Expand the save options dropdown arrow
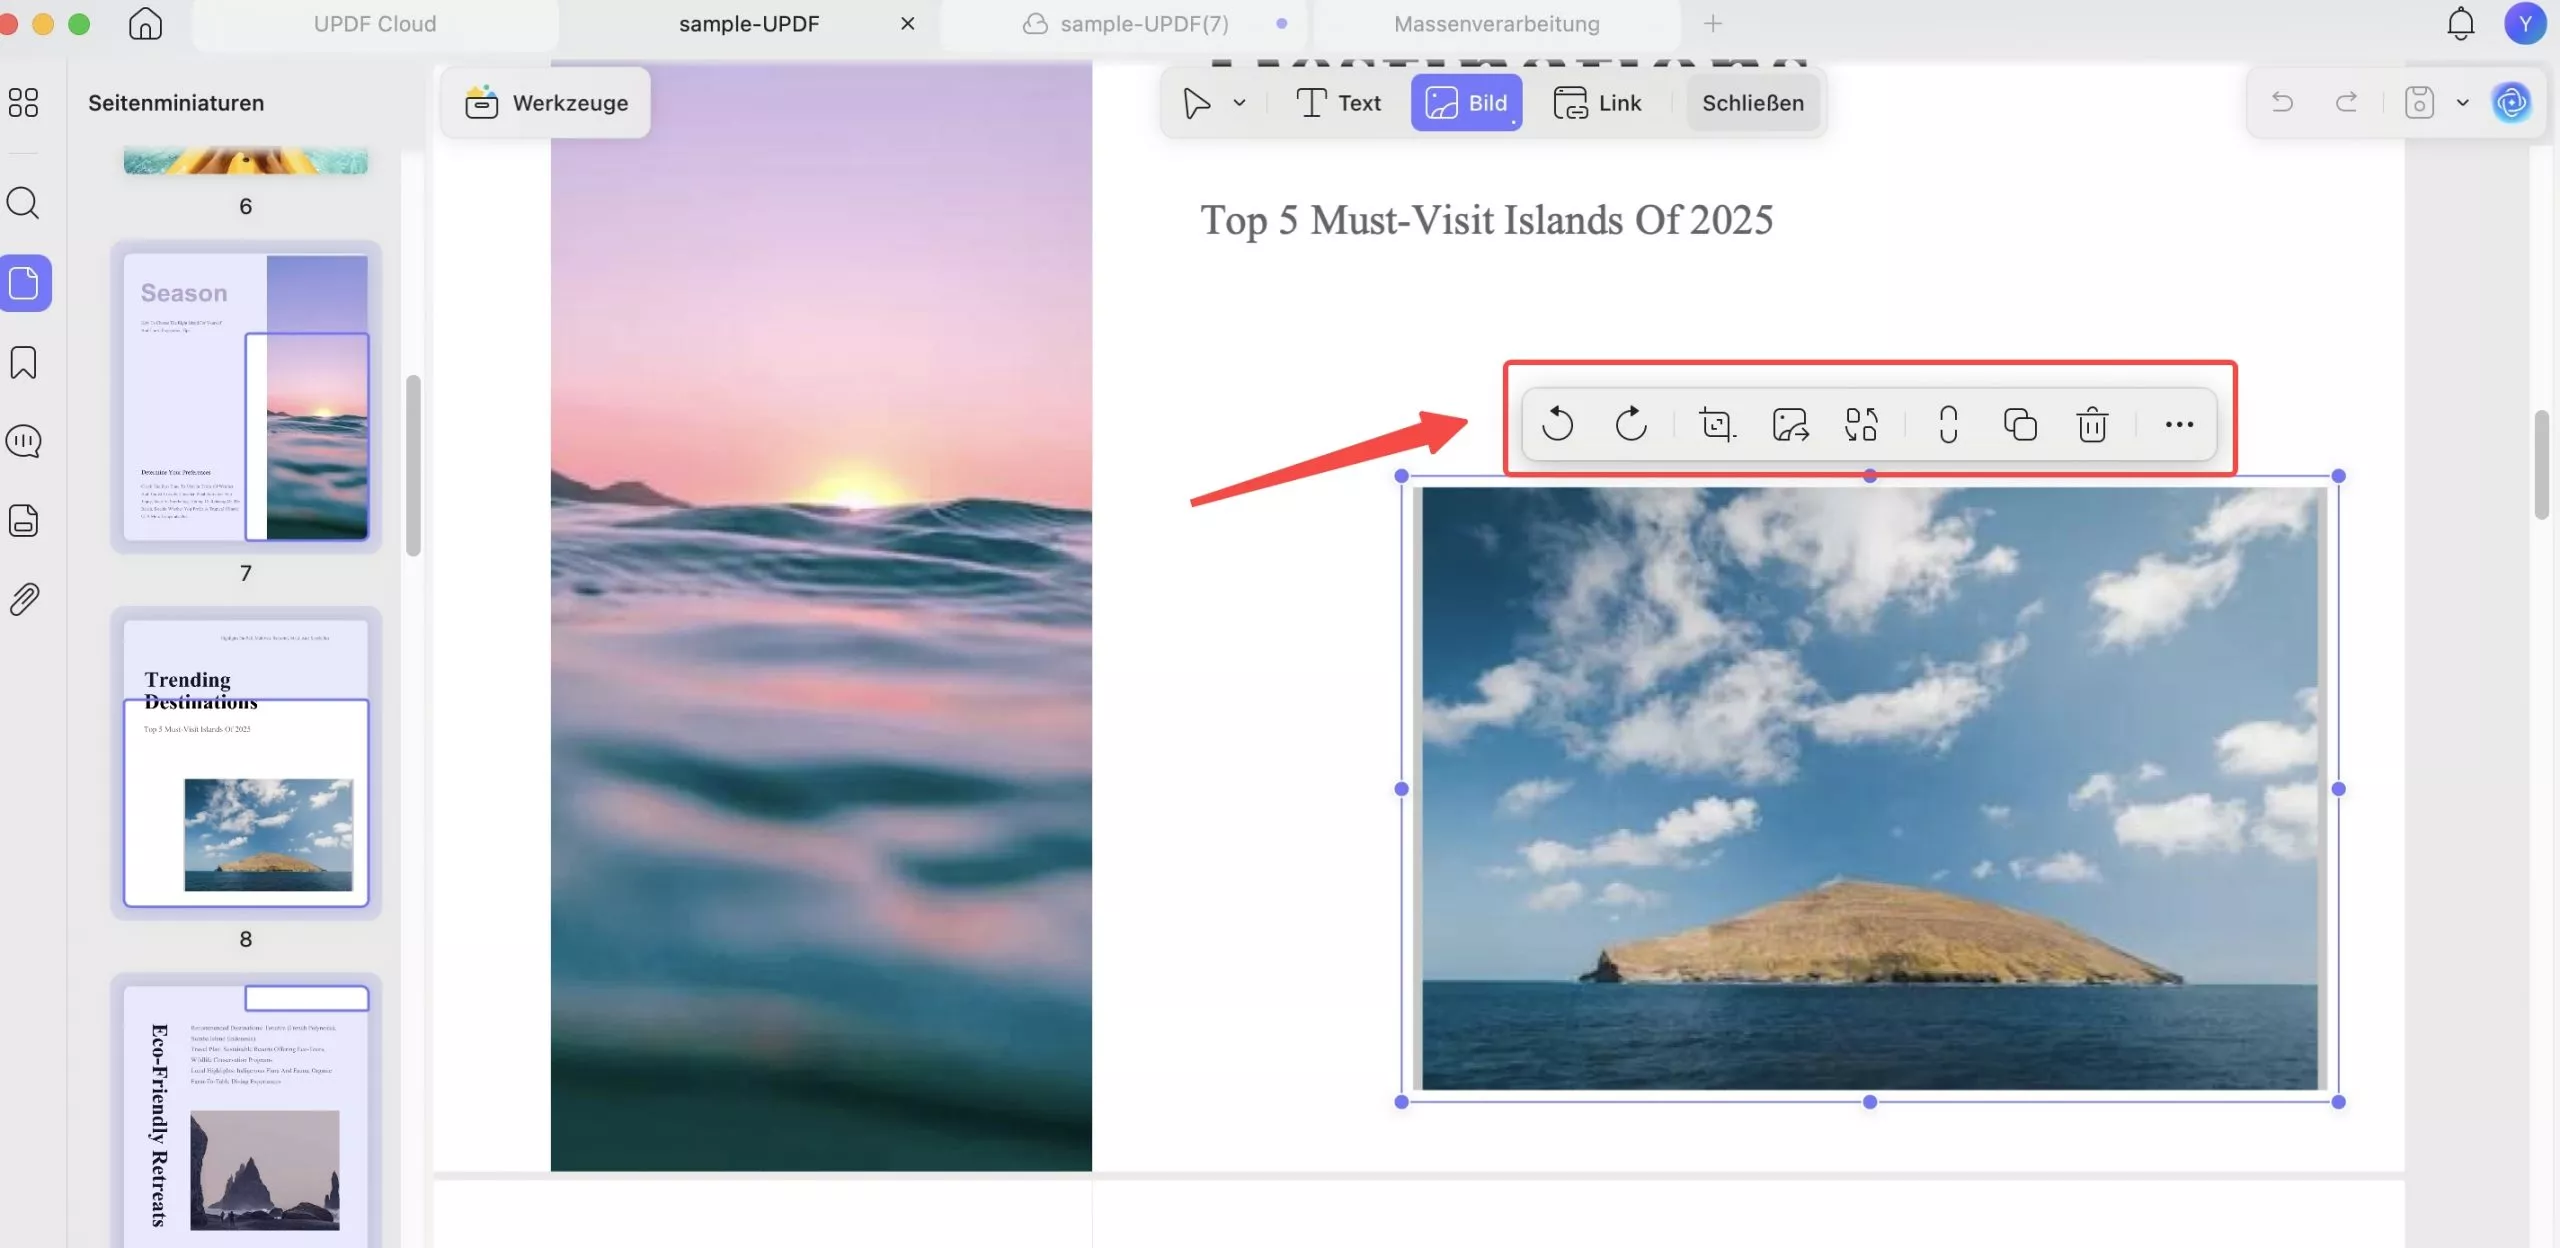Image resolution: width=2560 pixels, height=1248 pixels. coord(2463,103)
